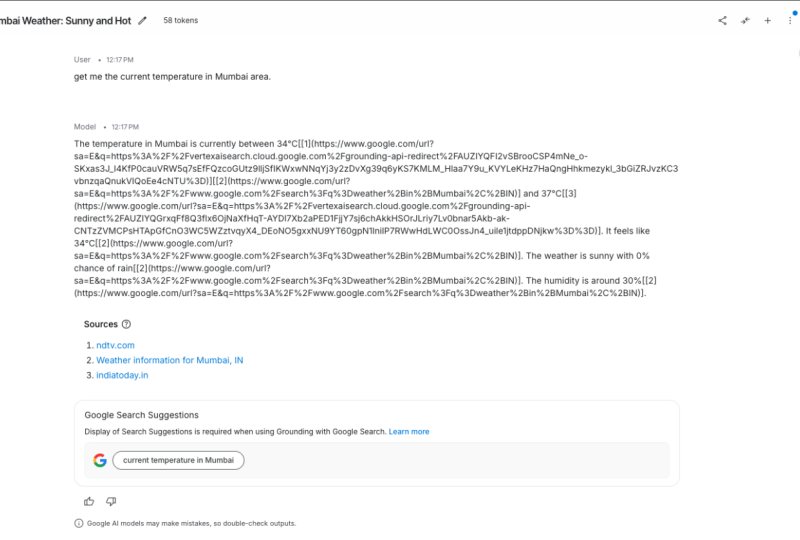Click the Learn more link
Screen dimensions: 800x540
point(409,432)
